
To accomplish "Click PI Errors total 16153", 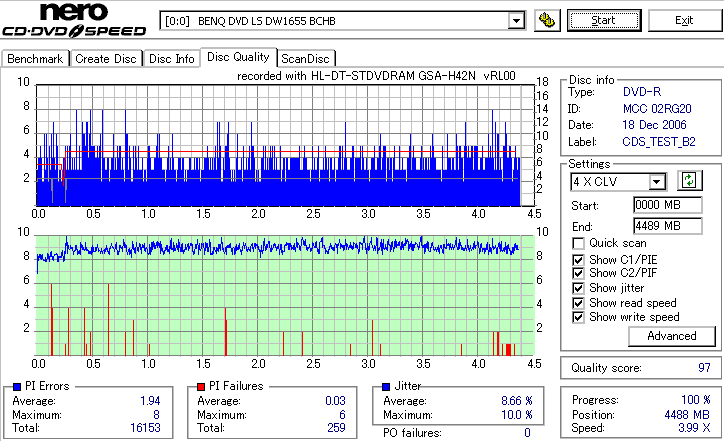I will click(x=145, y=428).
